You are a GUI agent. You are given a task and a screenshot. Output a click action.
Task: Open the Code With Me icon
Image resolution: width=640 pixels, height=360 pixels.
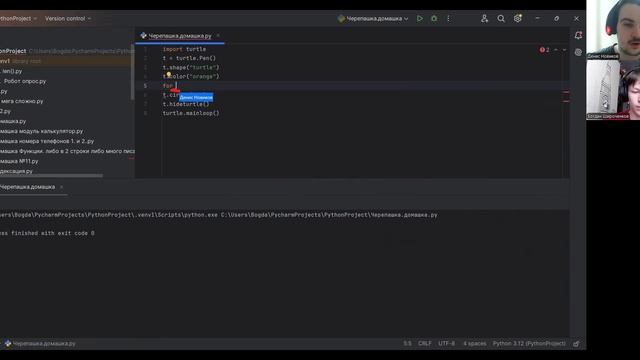[x=484, y=18]
